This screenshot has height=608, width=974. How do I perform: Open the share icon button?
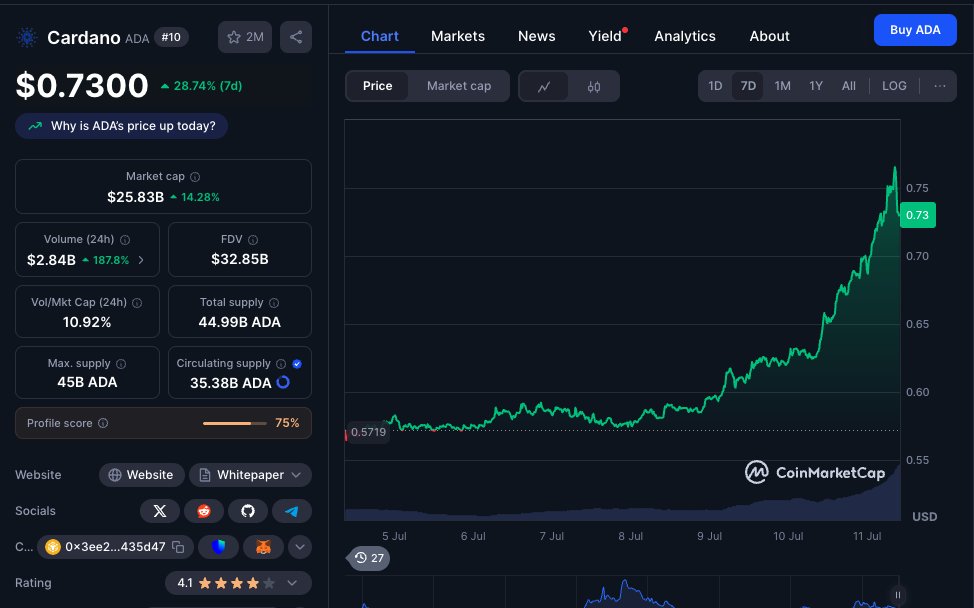pyautogui.click(x=296, y=37)
